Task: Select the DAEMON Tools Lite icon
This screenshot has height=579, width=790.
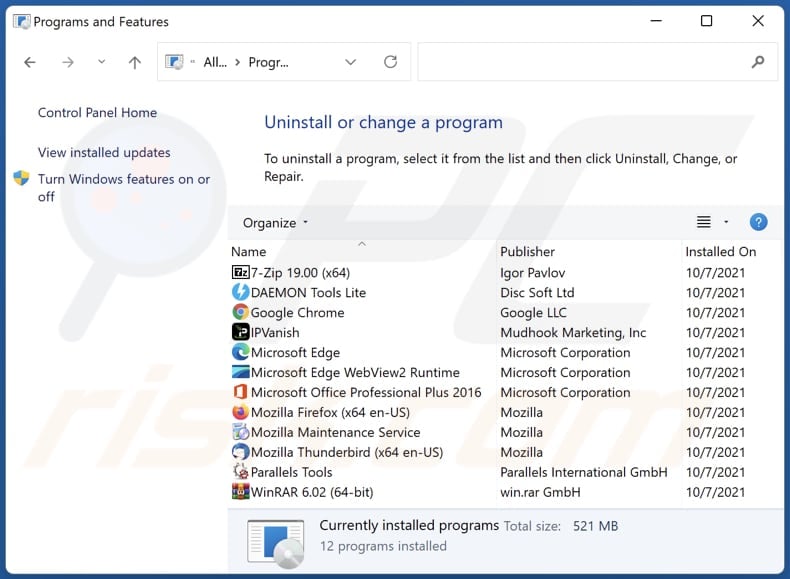Action: pos(240,292)
